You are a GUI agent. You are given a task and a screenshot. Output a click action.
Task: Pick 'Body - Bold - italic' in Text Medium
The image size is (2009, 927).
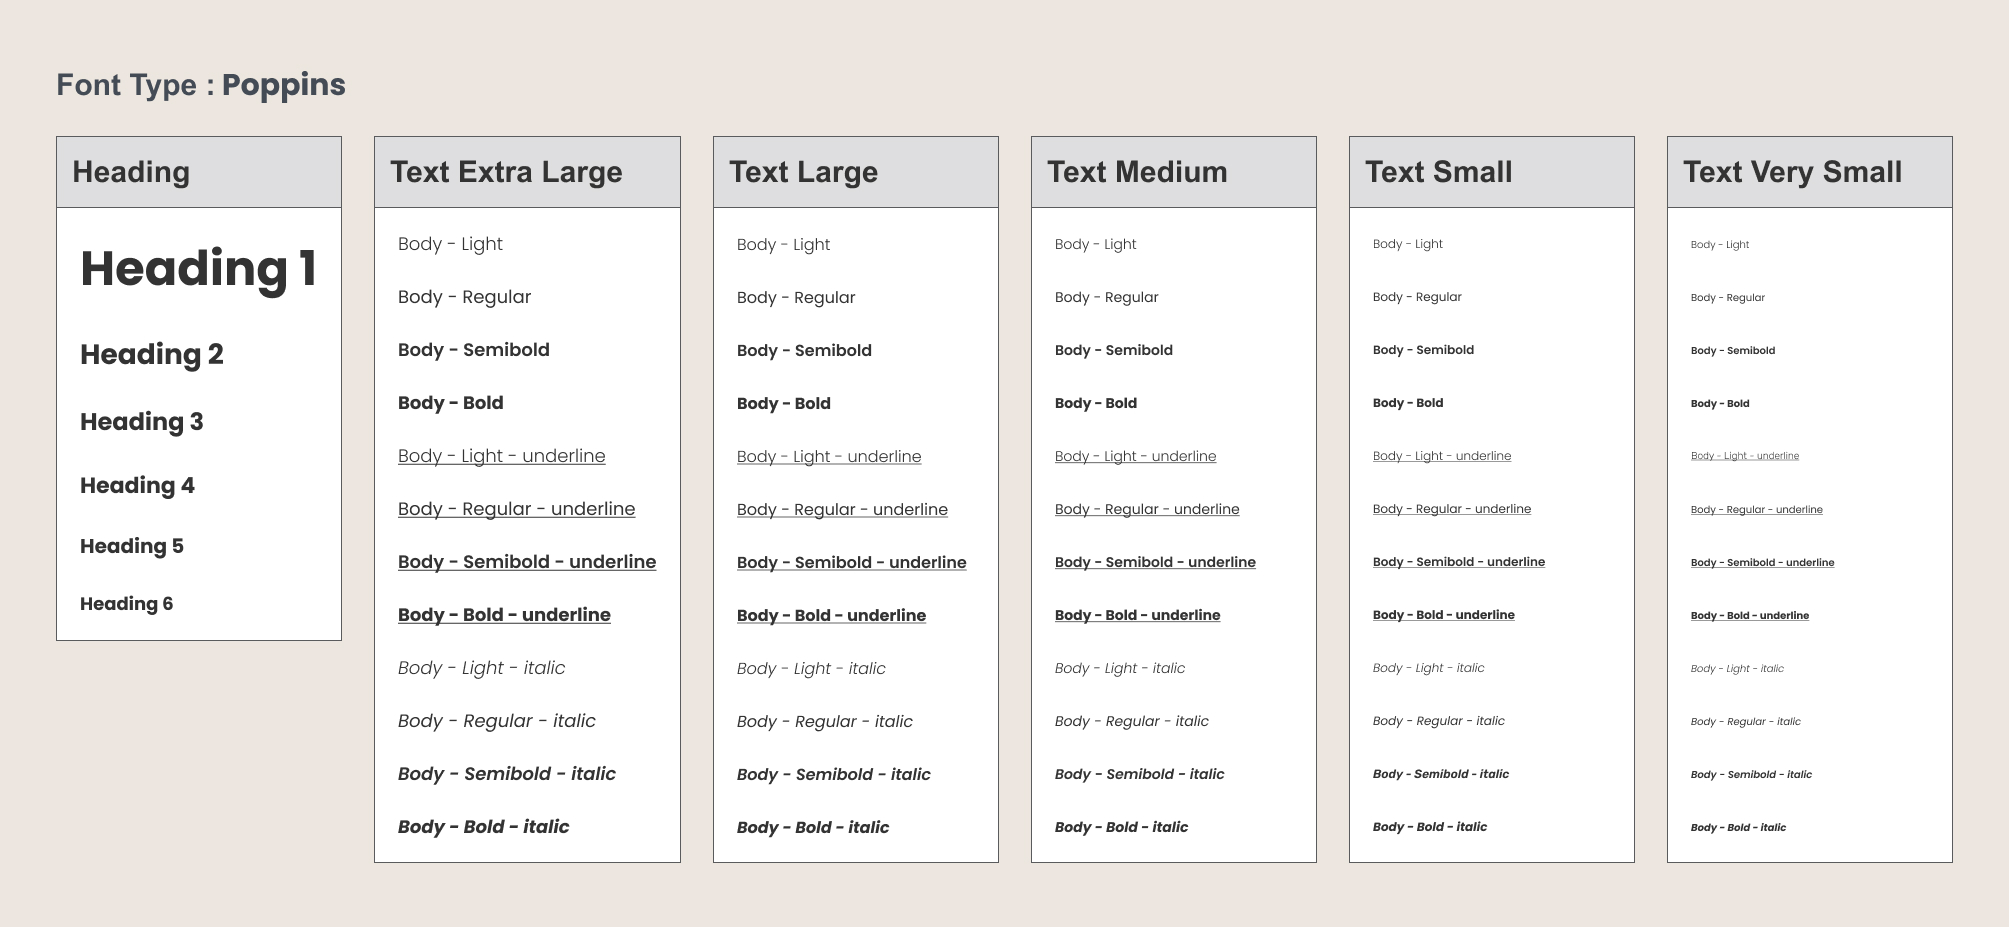coord(1122,827)
